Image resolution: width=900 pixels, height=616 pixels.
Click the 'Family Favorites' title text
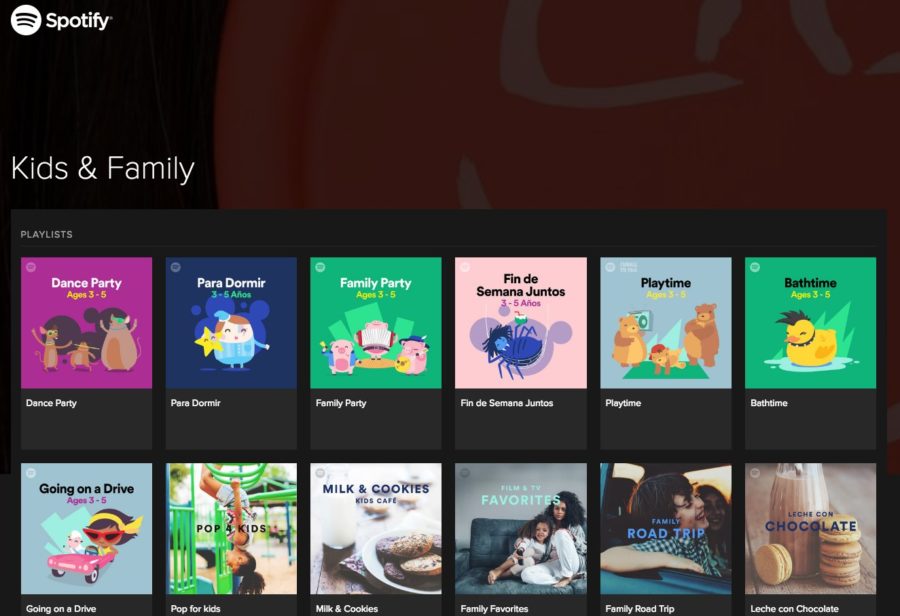tap(494, 609)
